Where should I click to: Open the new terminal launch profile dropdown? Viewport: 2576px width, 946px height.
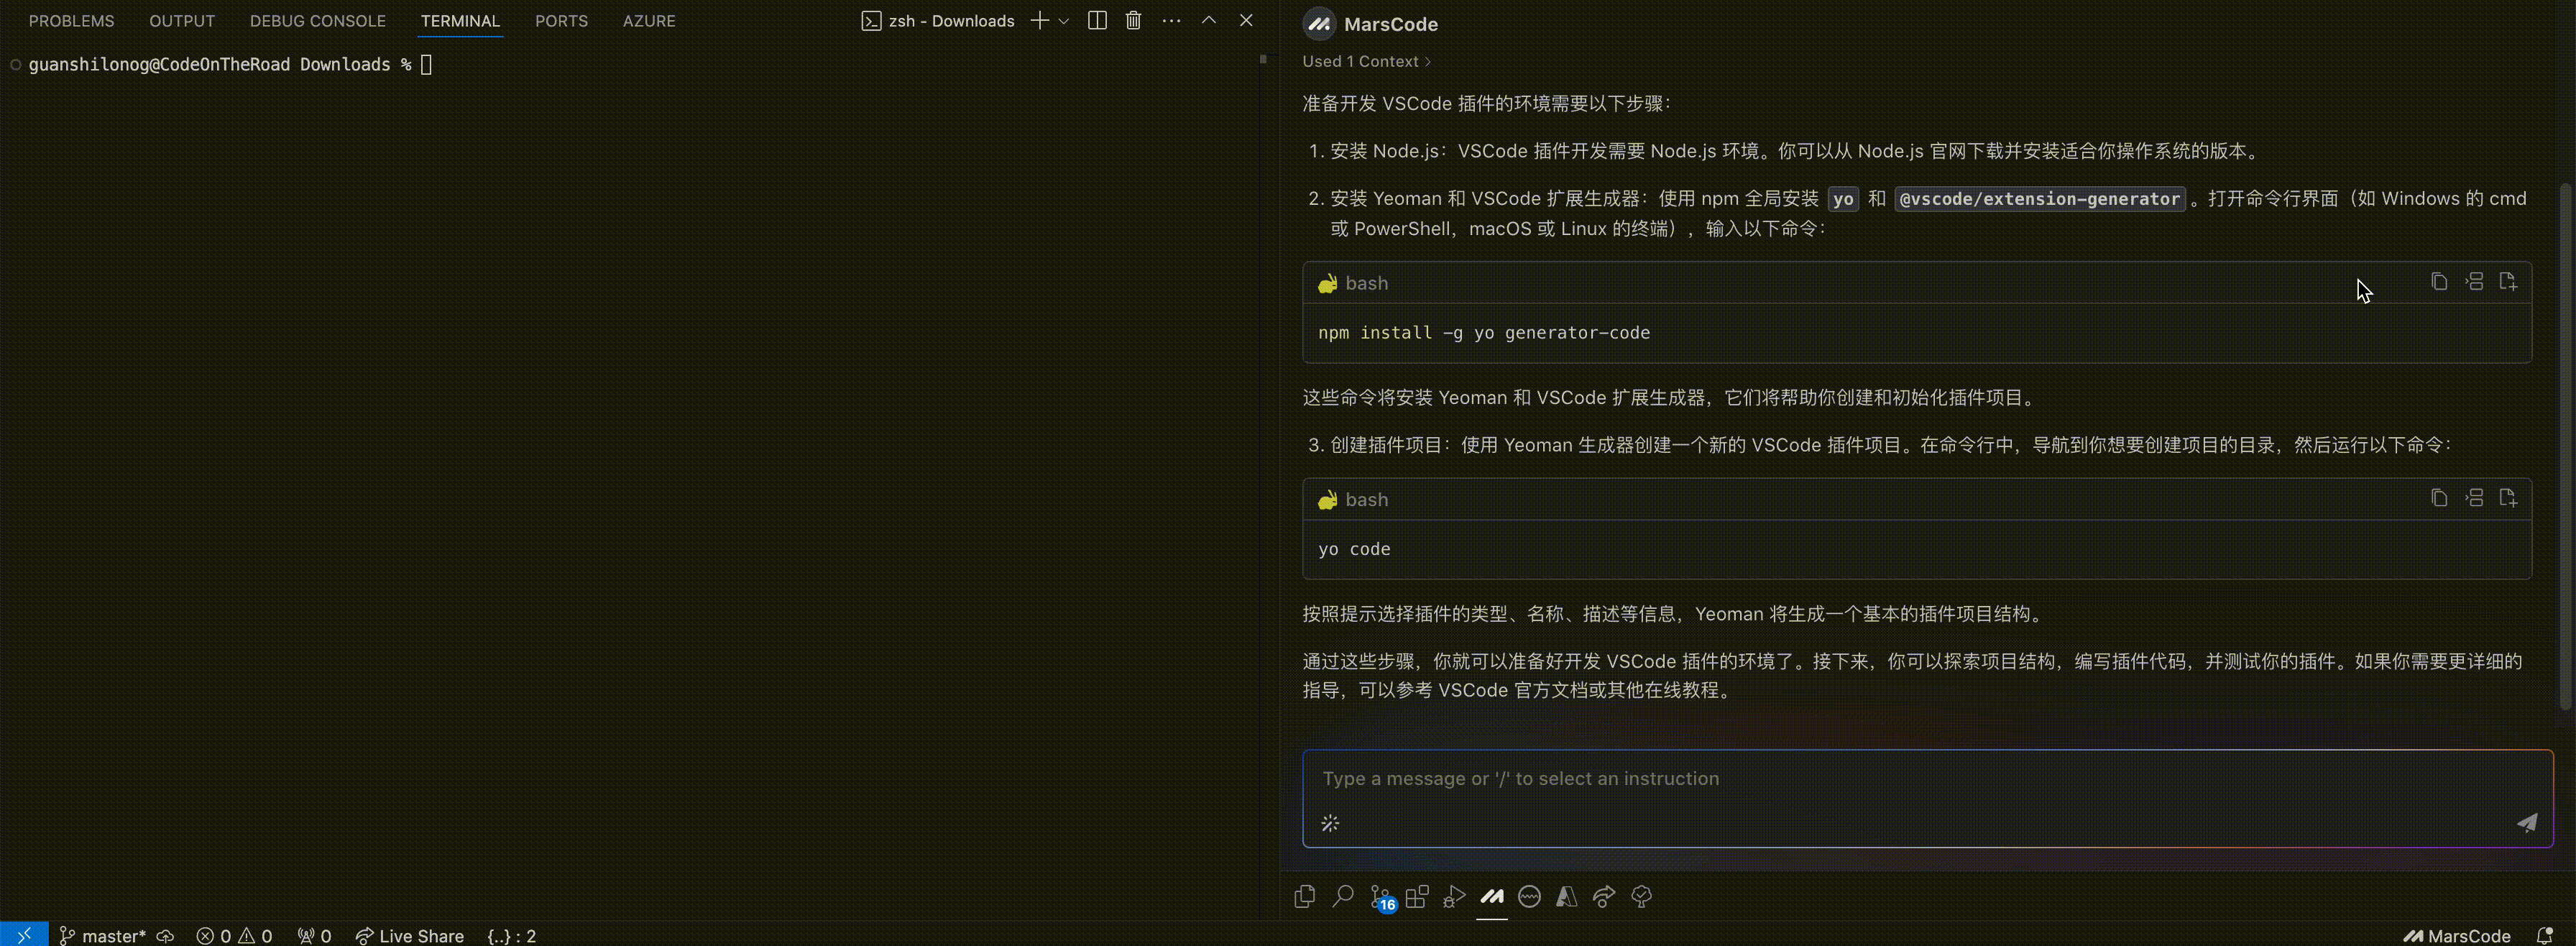click(1064, 21)
